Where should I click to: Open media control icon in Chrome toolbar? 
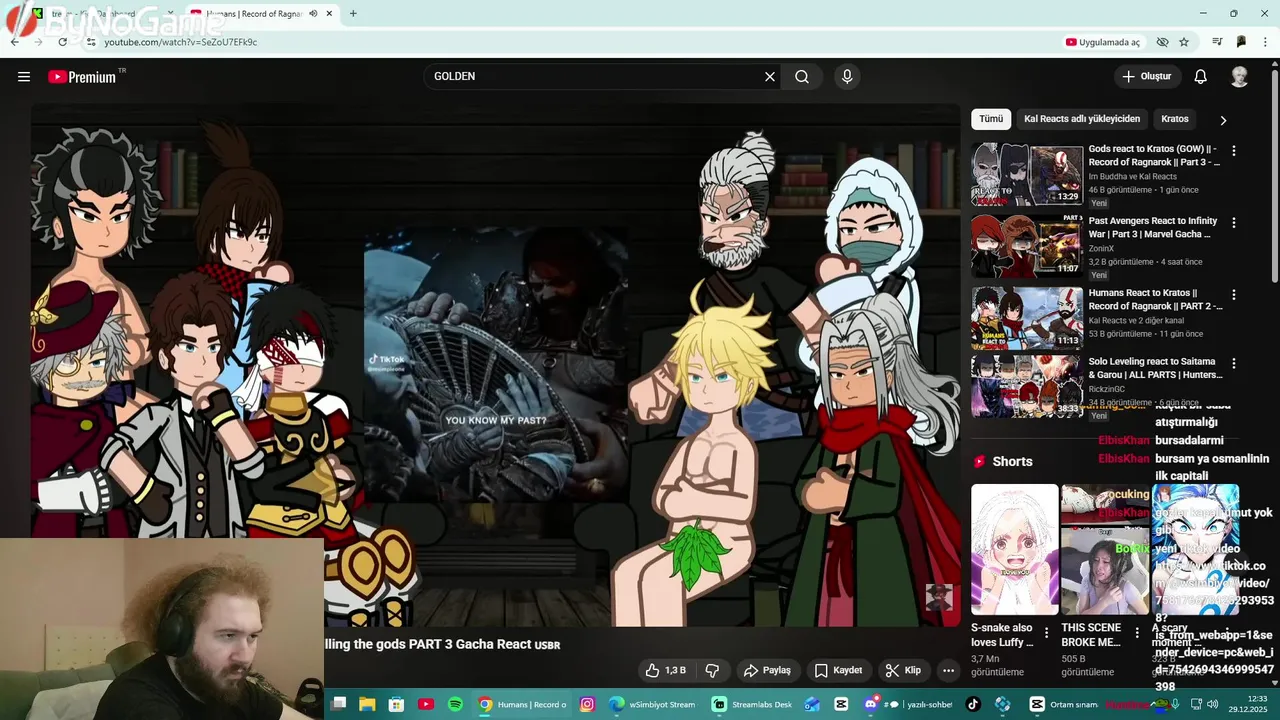tap(1217, 42)
